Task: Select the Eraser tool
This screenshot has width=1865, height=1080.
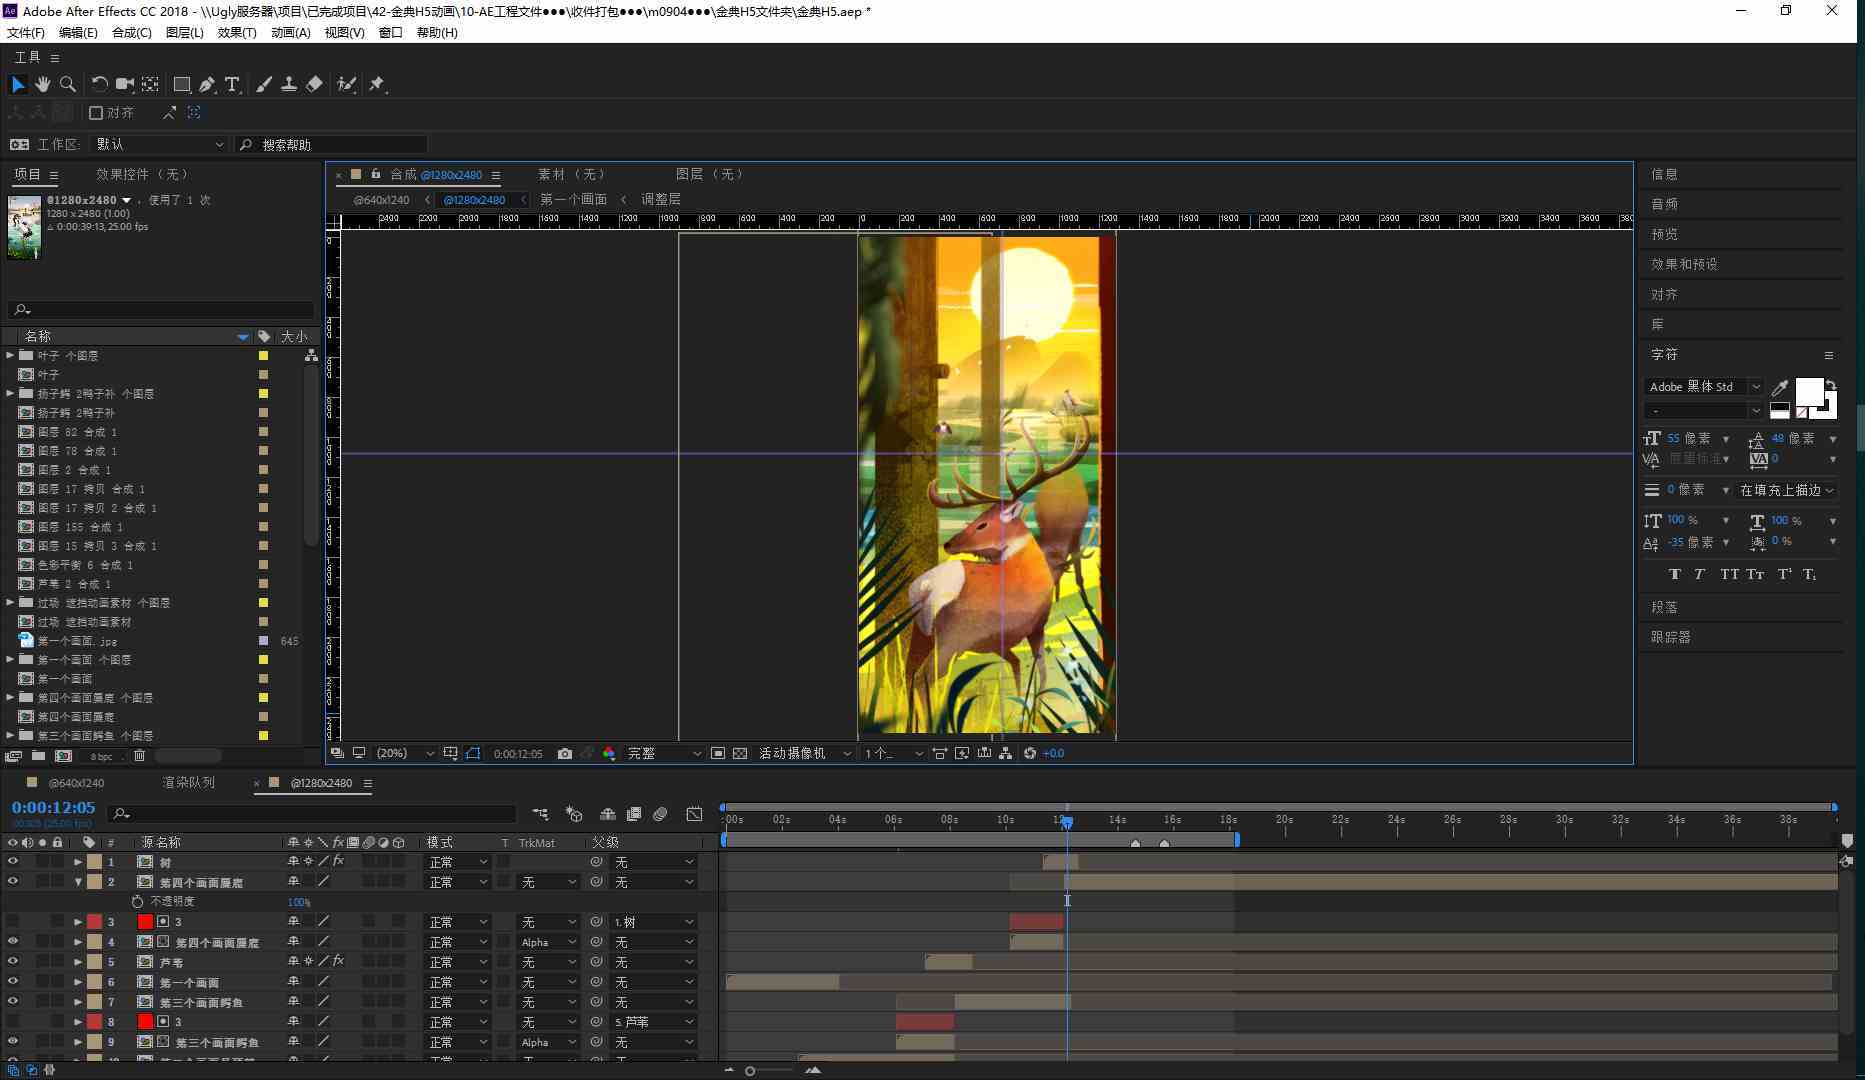Action: (x=314, y=85)
